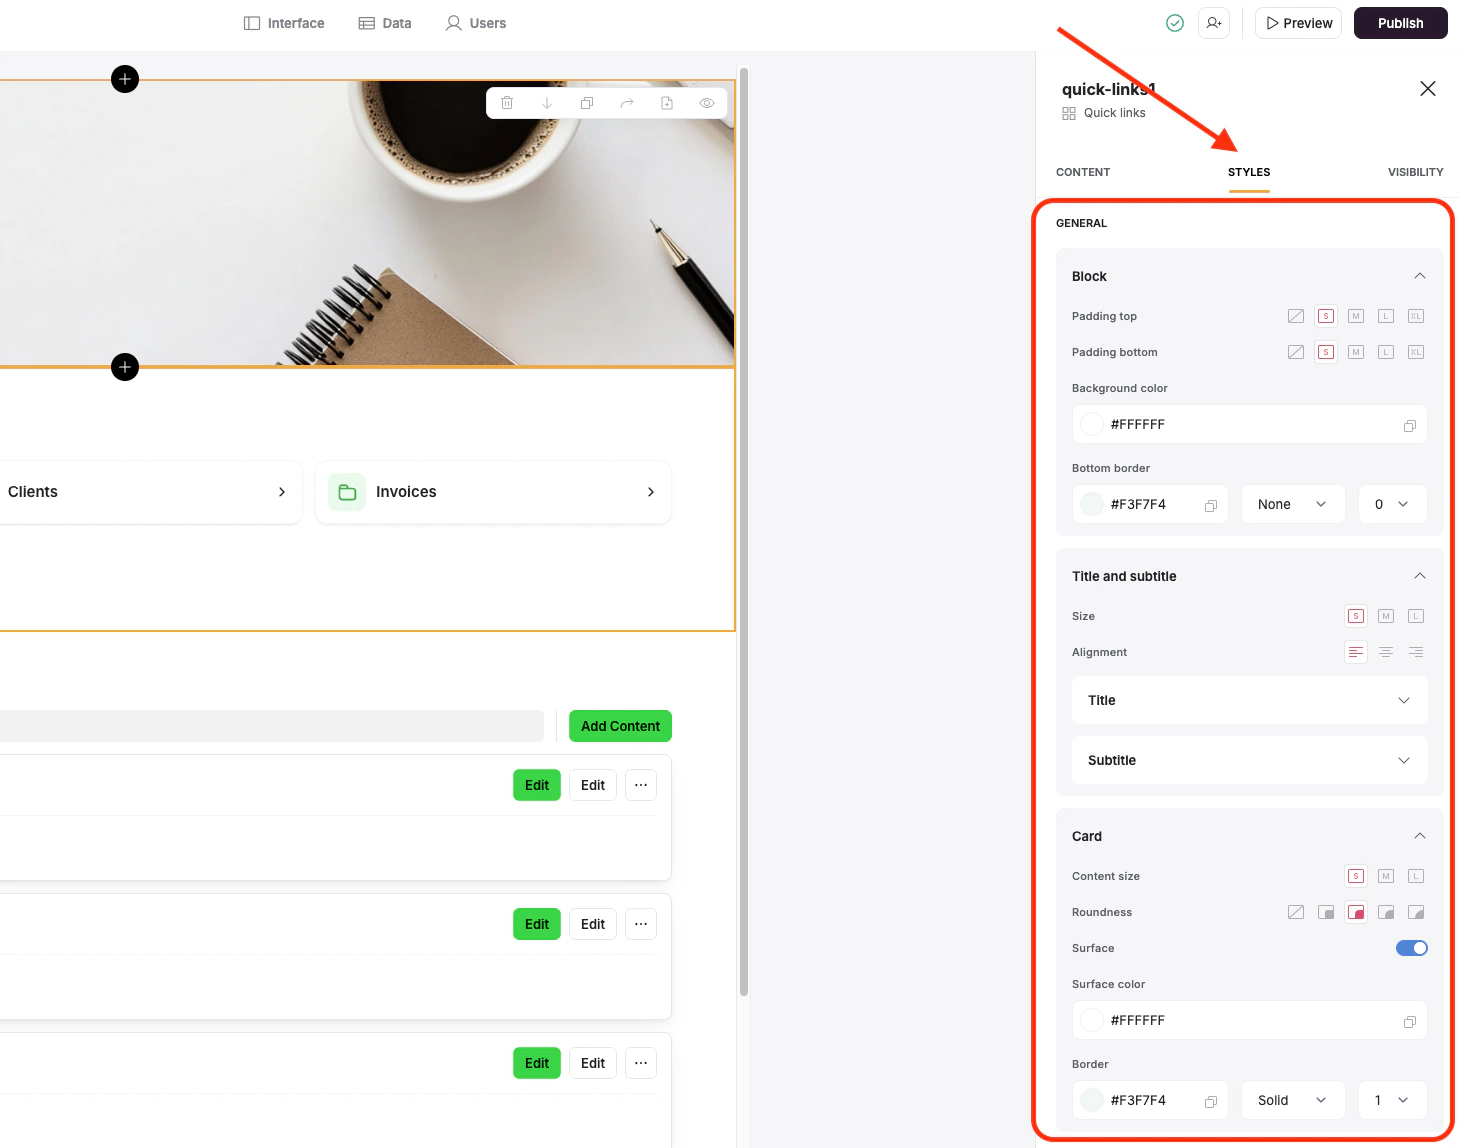Open the Card border style Solid dropdown
Image resolution: width=1459 pixels, height=1148 pixels.
click(1293, 1100)
